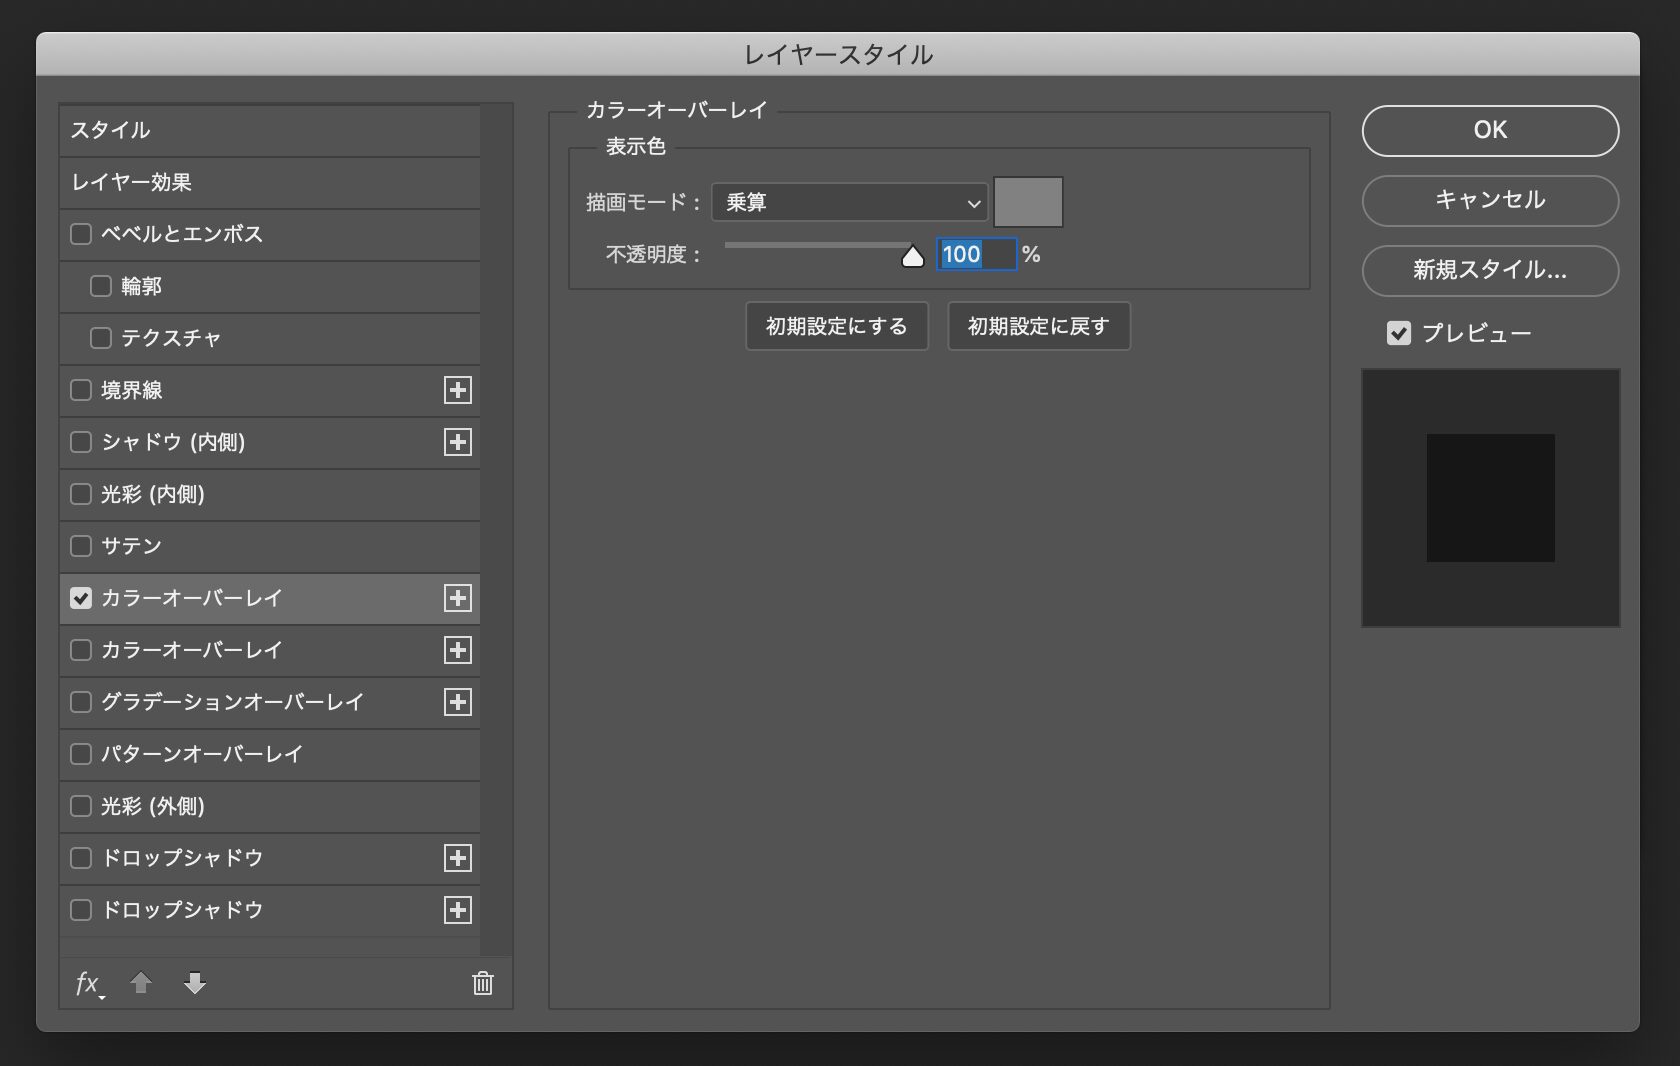Click plus icon on checked カラーオーバーレイ row
This screenshot has height=1066, width=1680.
coord(458,598)
